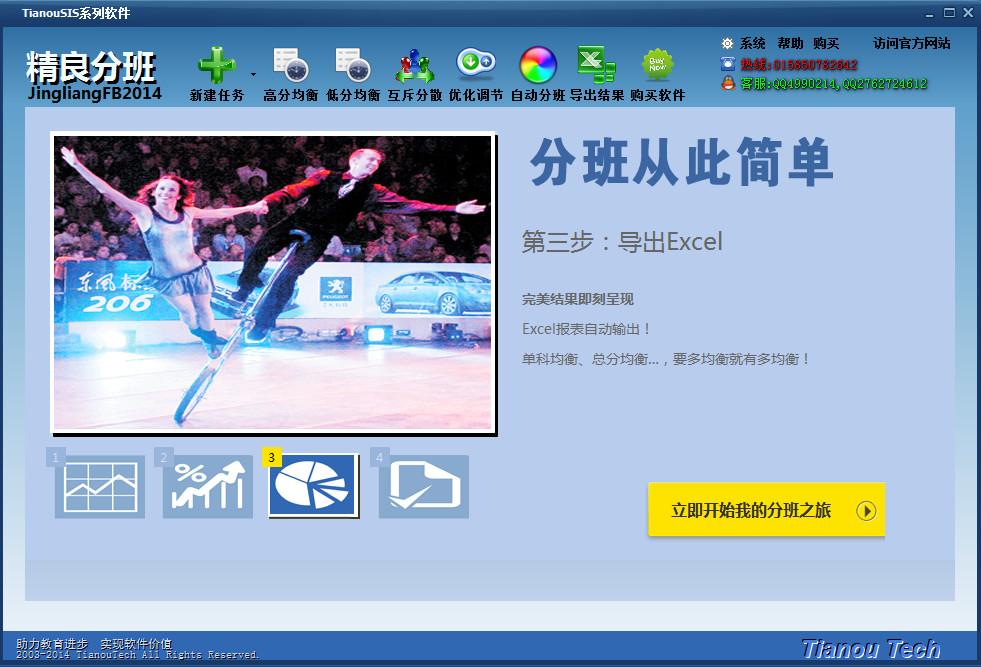Show step 2 percent growth thumbnail
Image resolution: width=981 pixels, height=667 pixels.
[x=208, y=486]
